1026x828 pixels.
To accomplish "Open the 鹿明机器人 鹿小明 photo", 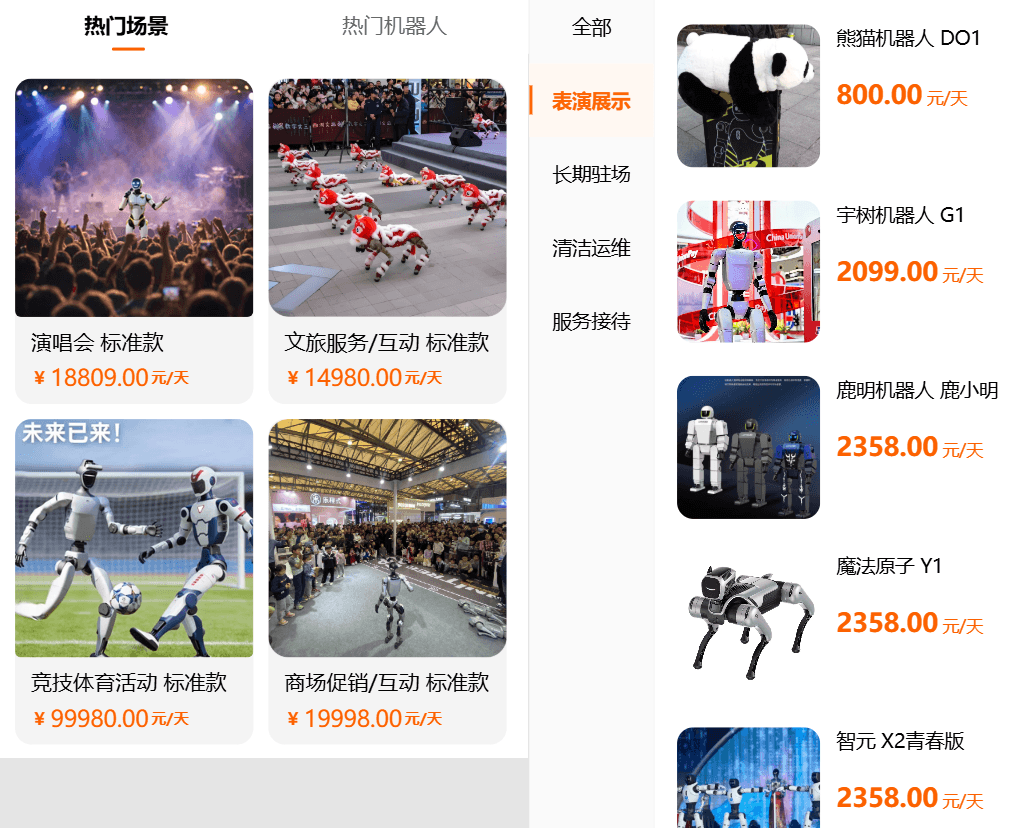I will coord(749,447).
